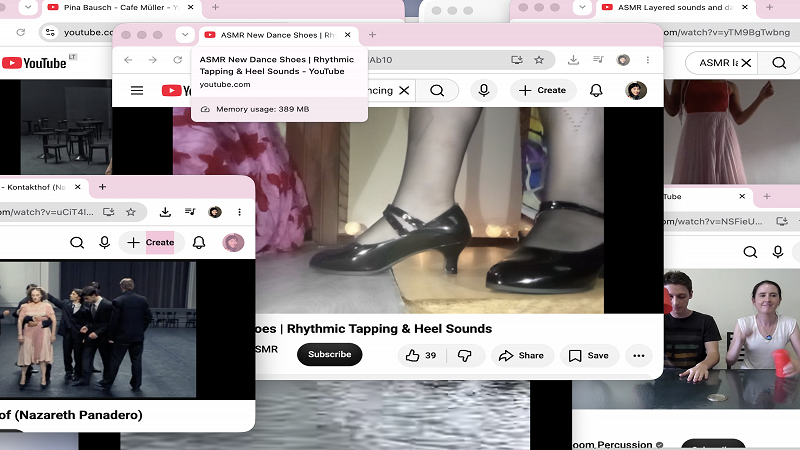Open notifications bell in Kontakthof window

[199, 242]
